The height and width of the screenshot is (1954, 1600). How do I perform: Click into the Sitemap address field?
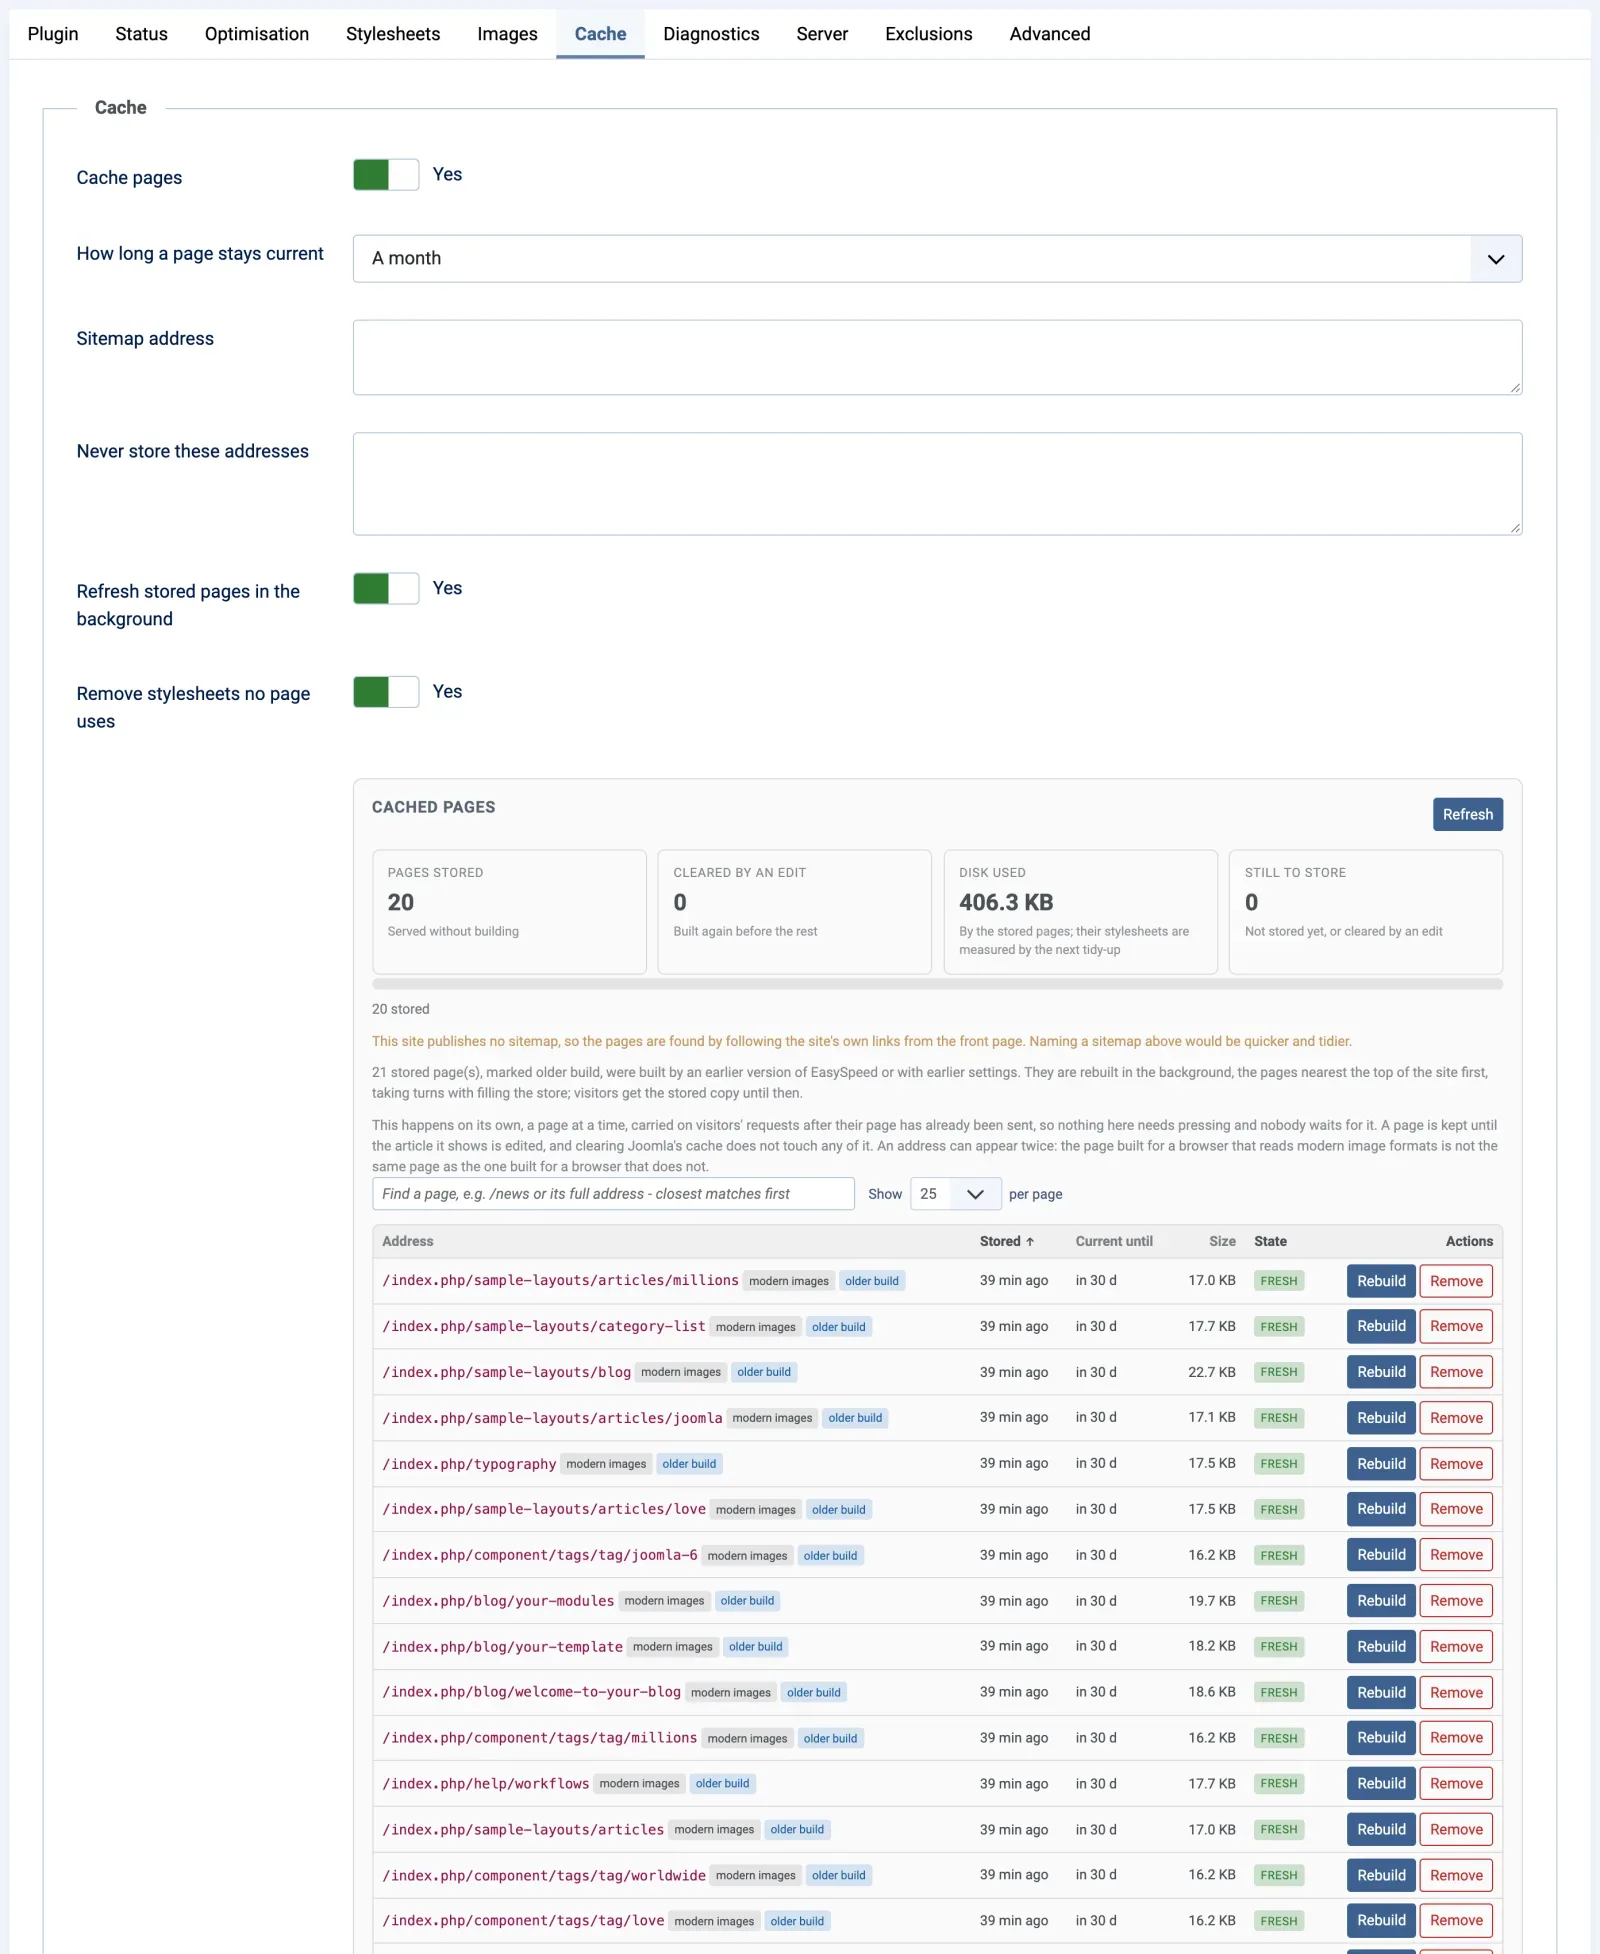(937, 357)
